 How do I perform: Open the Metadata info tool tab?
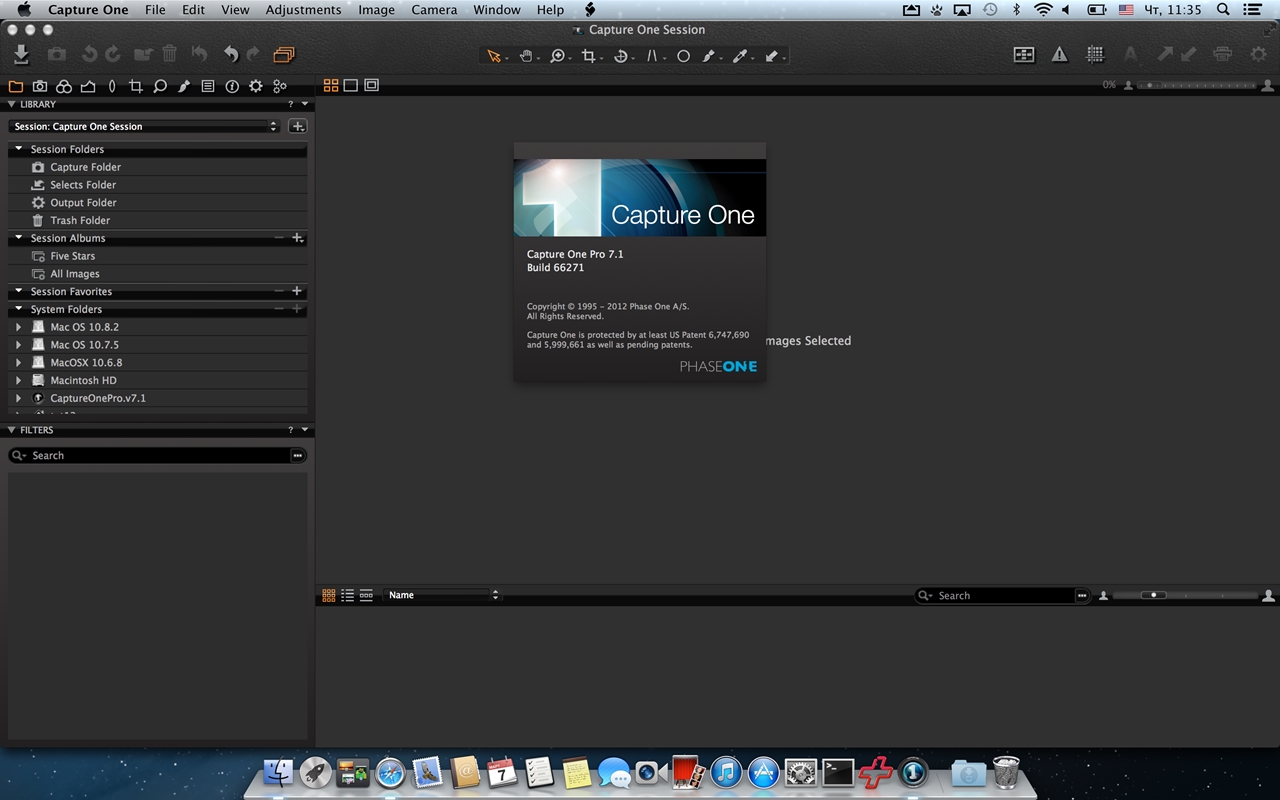(x=232, y=86)
